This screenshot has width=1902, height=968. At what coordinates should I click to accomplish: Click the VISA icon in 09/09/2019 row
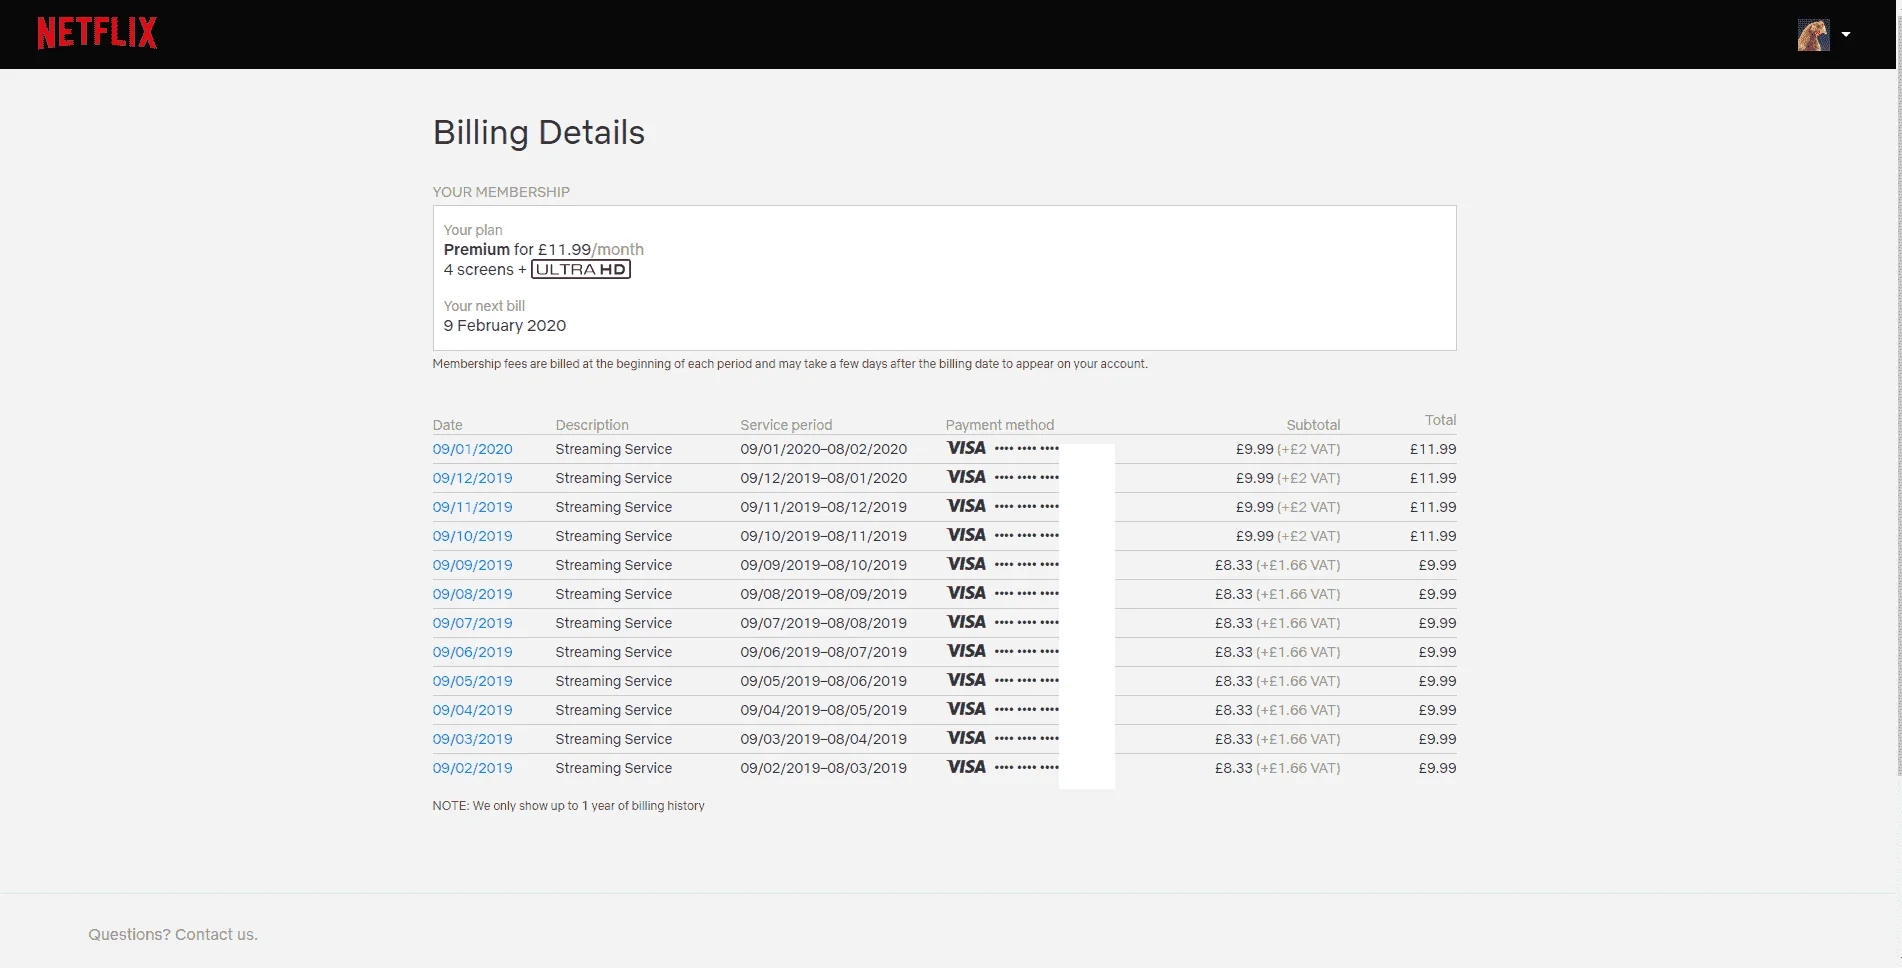click(x=966, y=564)
